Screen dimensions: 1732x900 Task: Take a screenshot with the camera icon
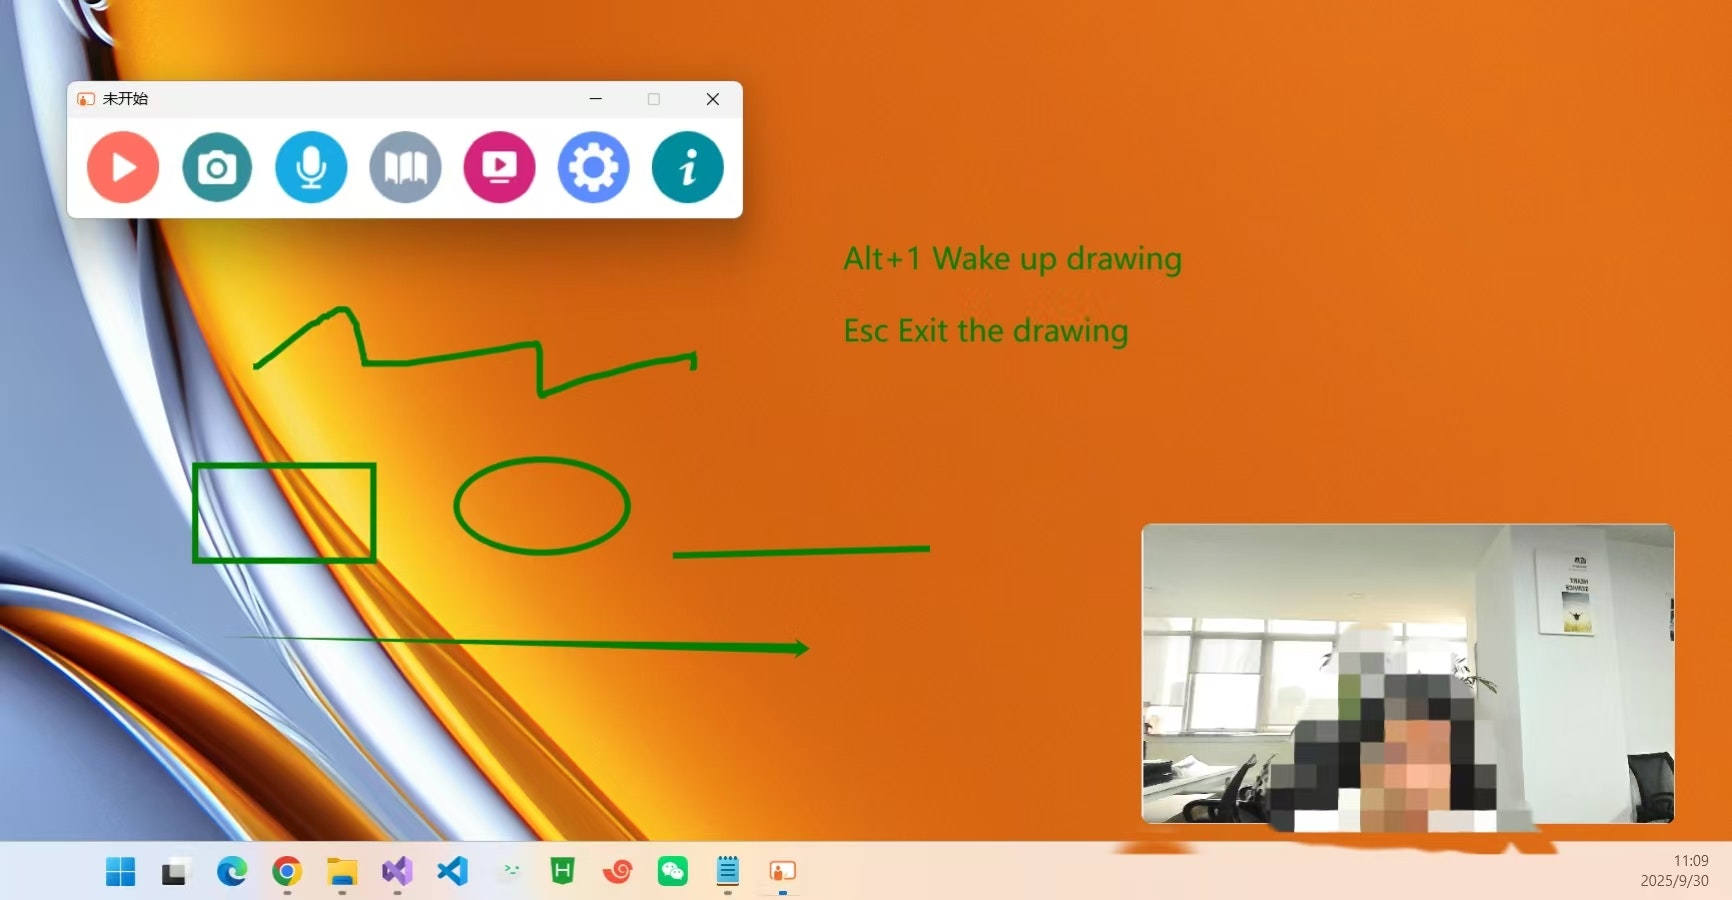click(217, 167)
